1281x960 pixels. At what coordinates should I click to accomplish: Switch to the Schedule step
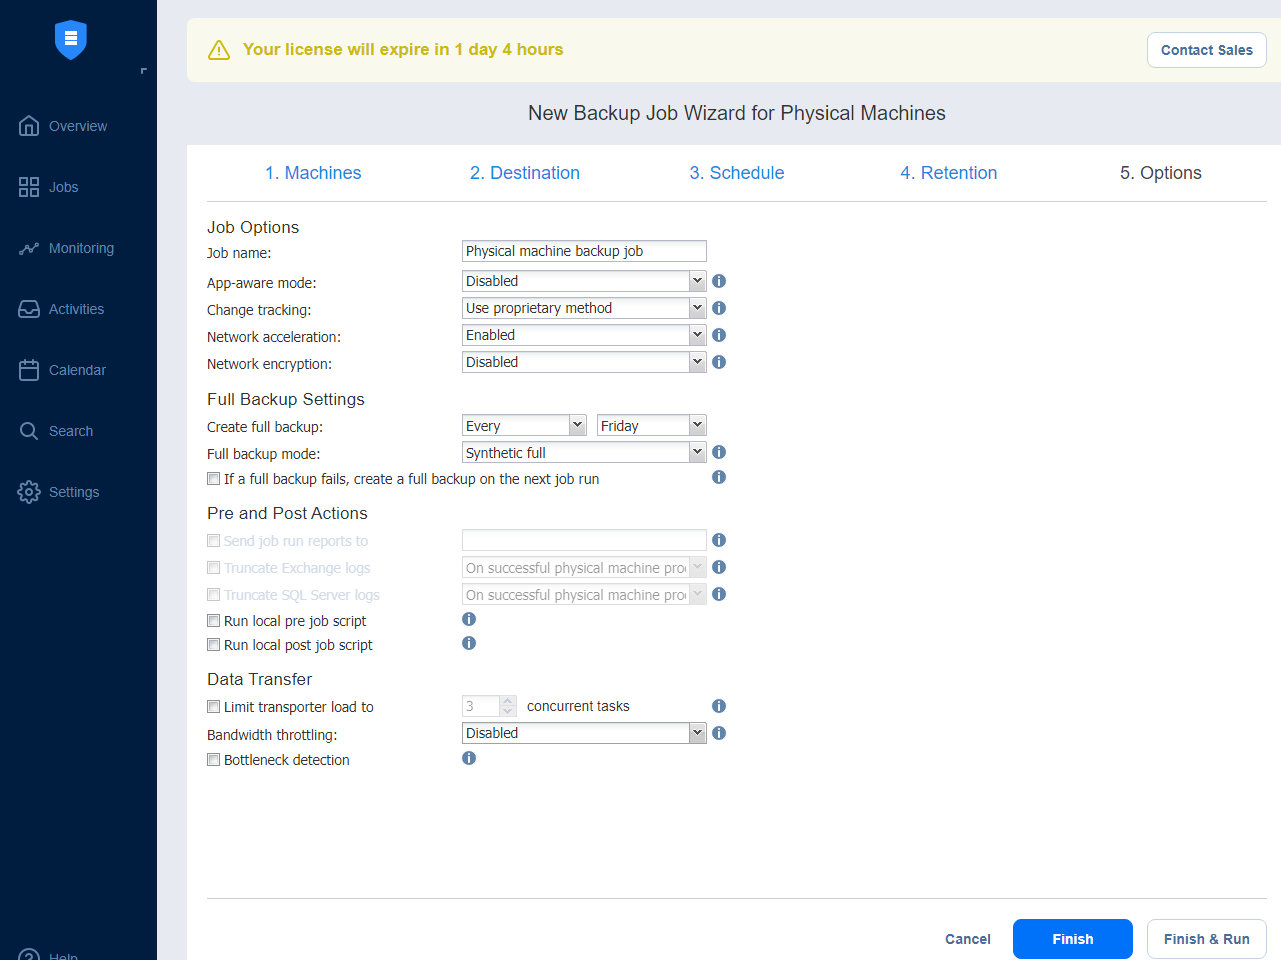[x=737, y=172]
